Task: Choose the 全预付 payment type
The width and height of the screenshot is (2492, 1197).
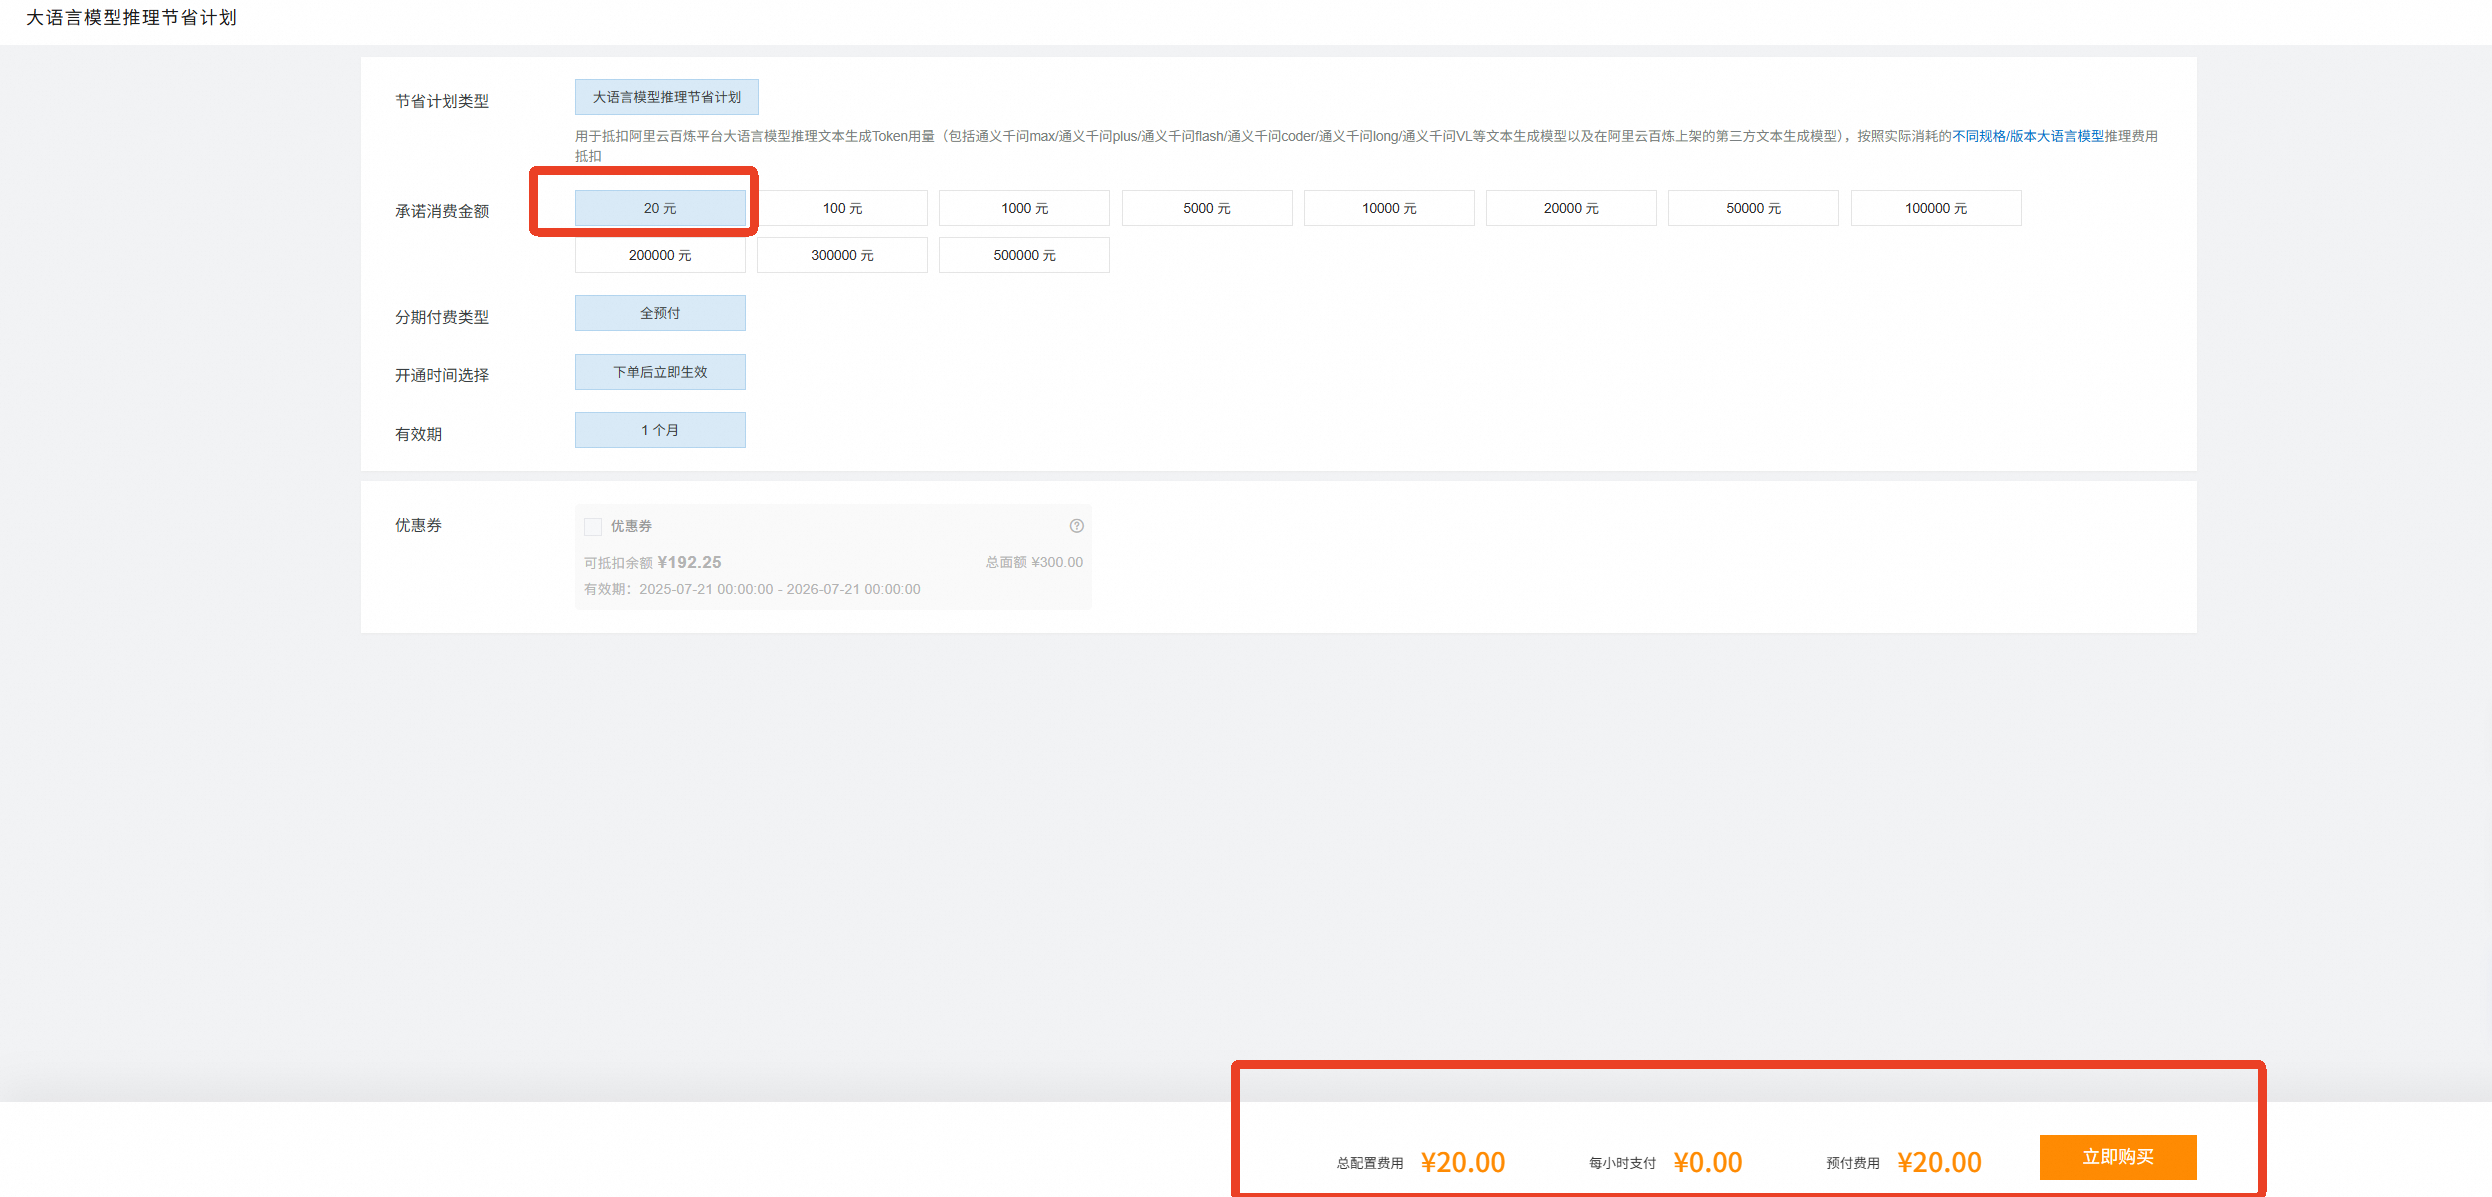Action: click(x=660, y=313)
